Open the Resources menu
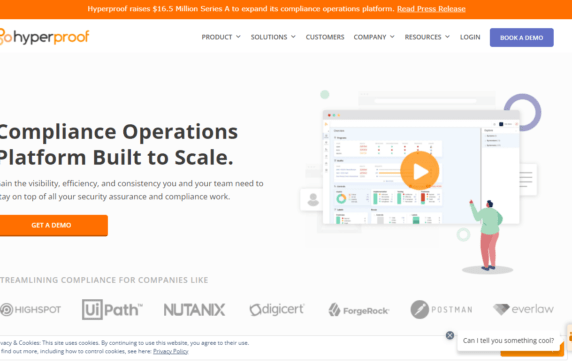 pos(423,37)
